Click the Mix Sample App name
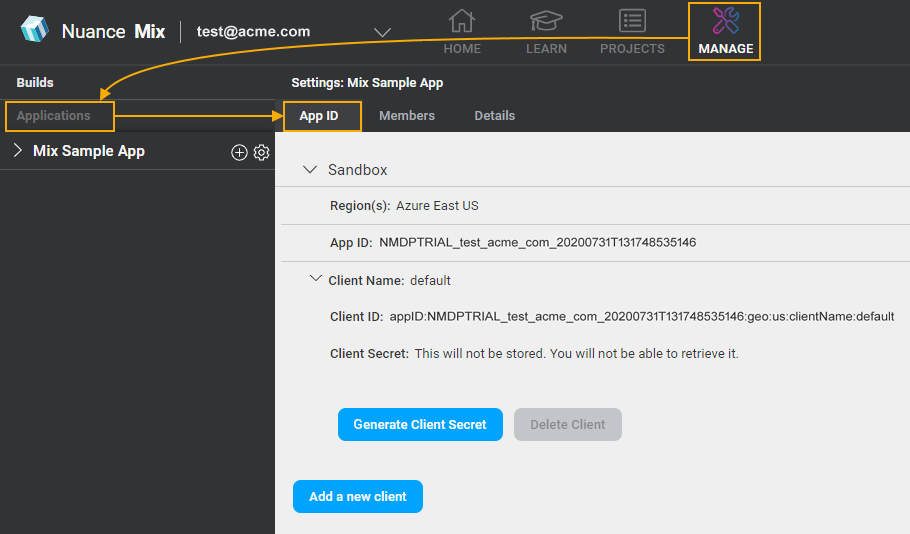910x534 pixels. 89,151
